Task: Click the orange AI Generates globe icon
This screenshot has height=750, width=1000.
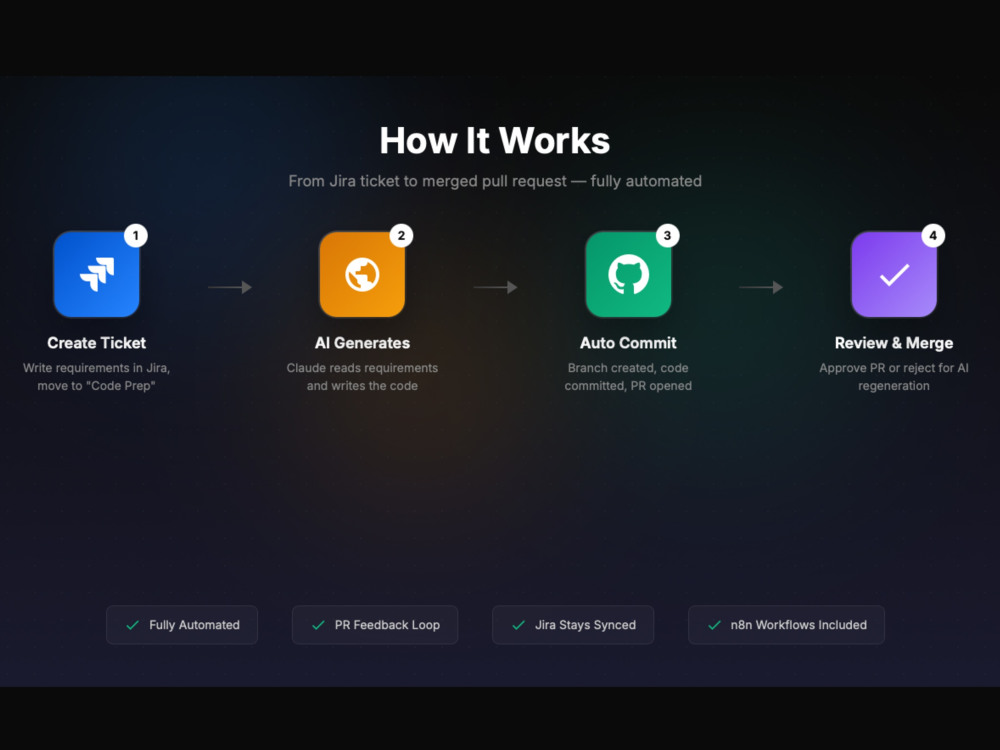Action: (x=362, y=274)
